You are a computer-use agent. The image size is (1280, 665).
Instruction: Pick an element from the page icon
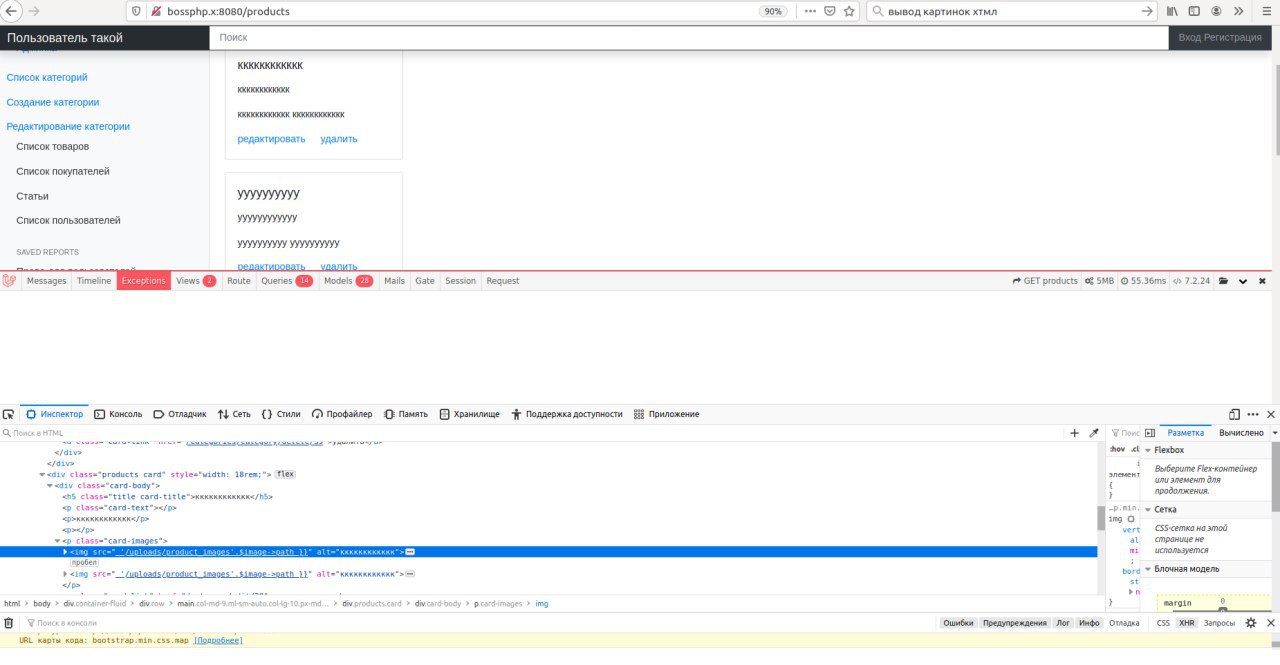pyautogui.click(x=9, y=414)
